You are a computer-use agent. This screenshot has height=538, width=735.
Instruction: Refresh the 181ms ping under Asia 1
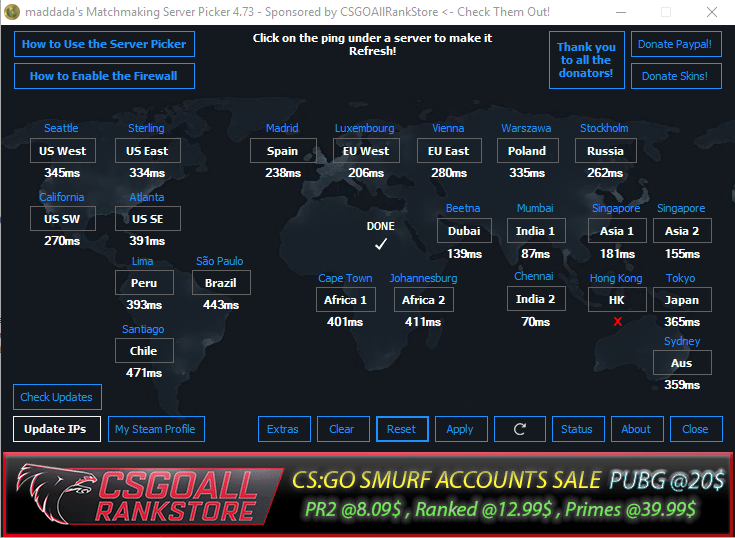click(x=617, y=254)
